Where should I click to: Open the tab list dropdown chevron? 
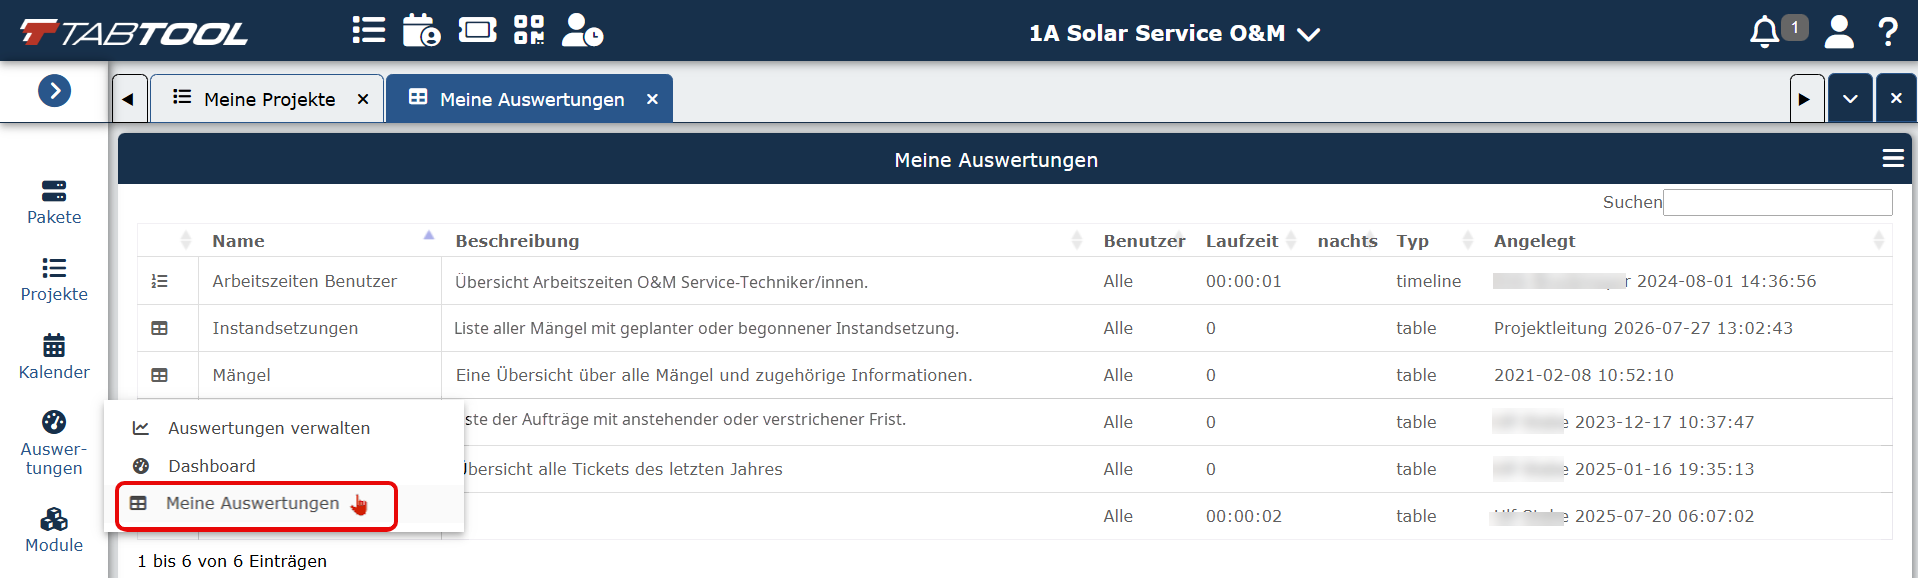coord(1850,99)
